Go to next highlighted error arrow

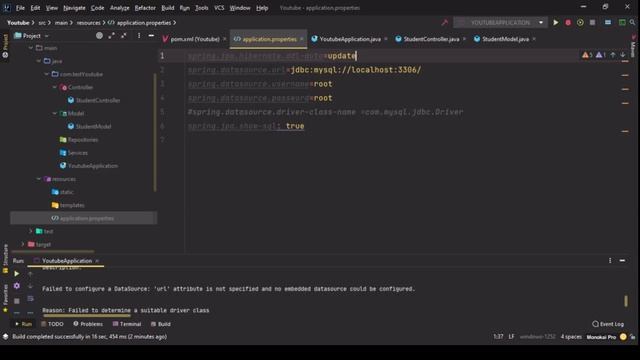[623, 55]
